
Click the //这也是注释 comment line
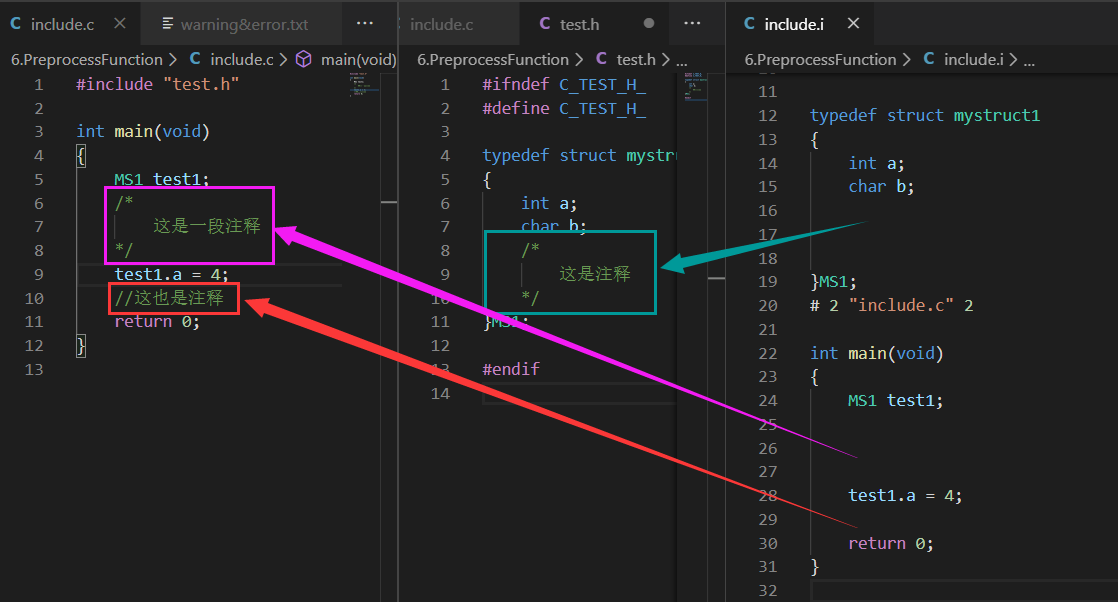(x=169, y=298)
